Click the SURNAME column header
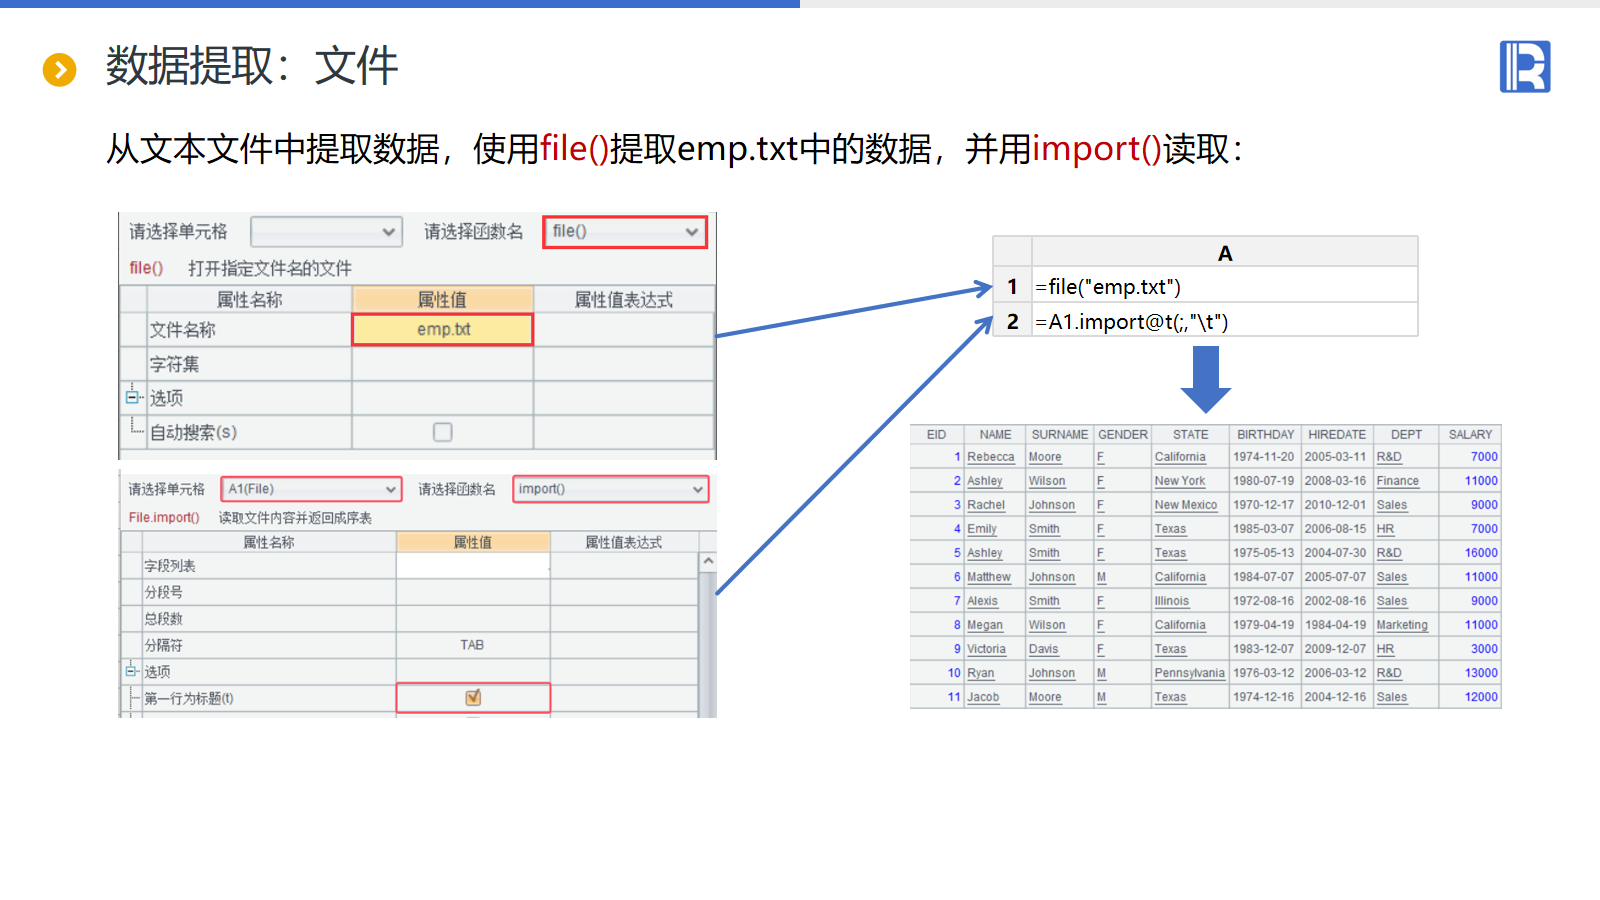Viewport: 1600px width, 900px height. [x=1060, y=435]
